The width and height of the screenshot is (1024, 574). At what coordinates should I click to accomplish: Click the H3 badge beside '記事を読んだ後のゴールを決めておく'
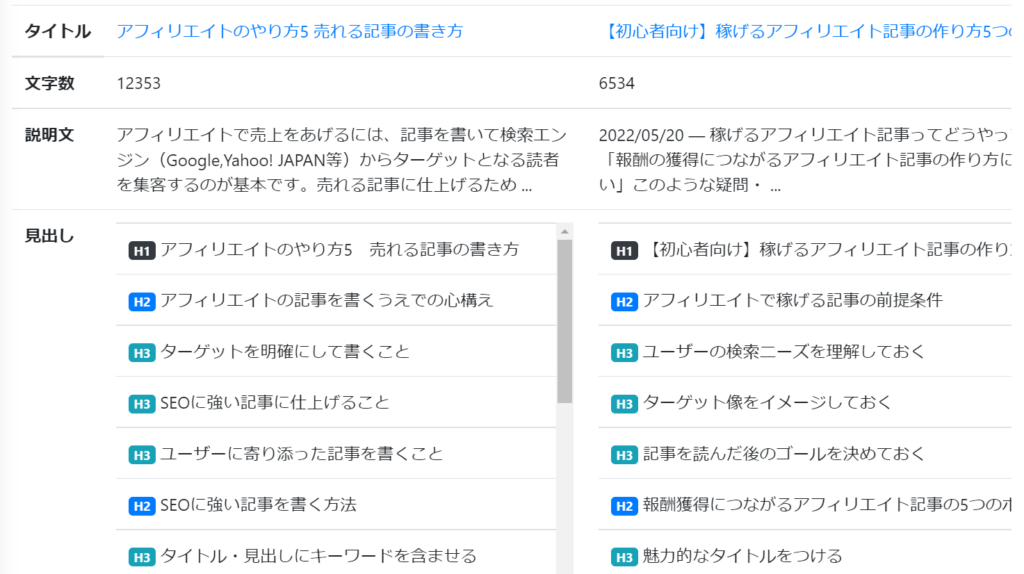click(624, 455)
